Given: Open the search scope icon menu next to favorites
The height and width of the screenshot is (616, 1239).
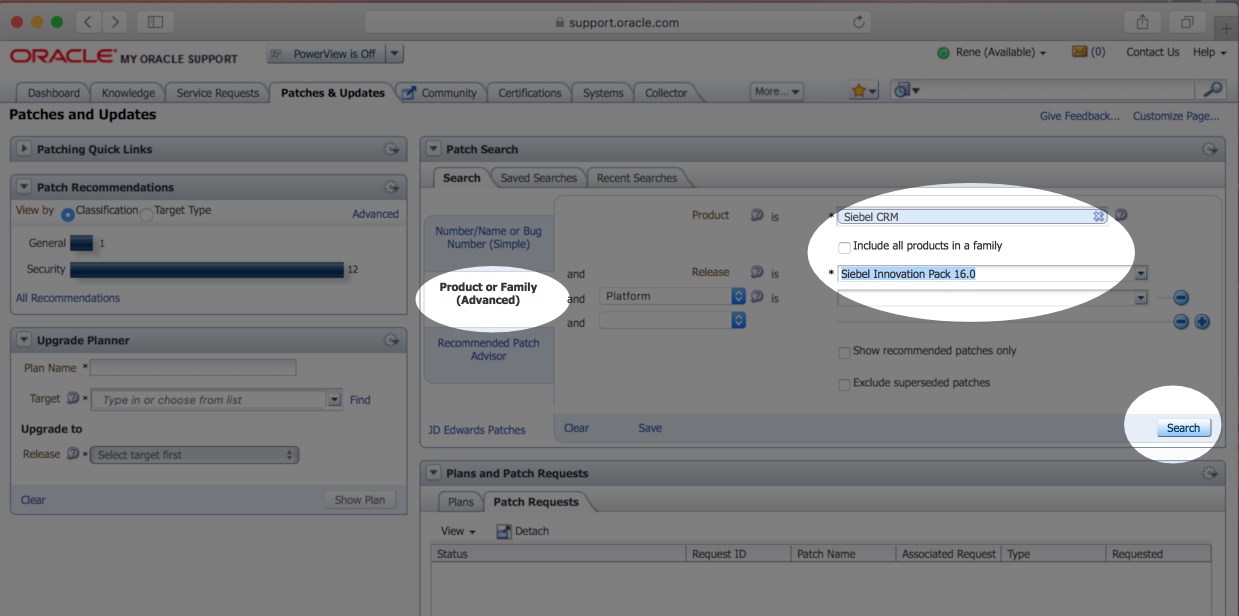Looking at the screenshot, I should [907, 91].
